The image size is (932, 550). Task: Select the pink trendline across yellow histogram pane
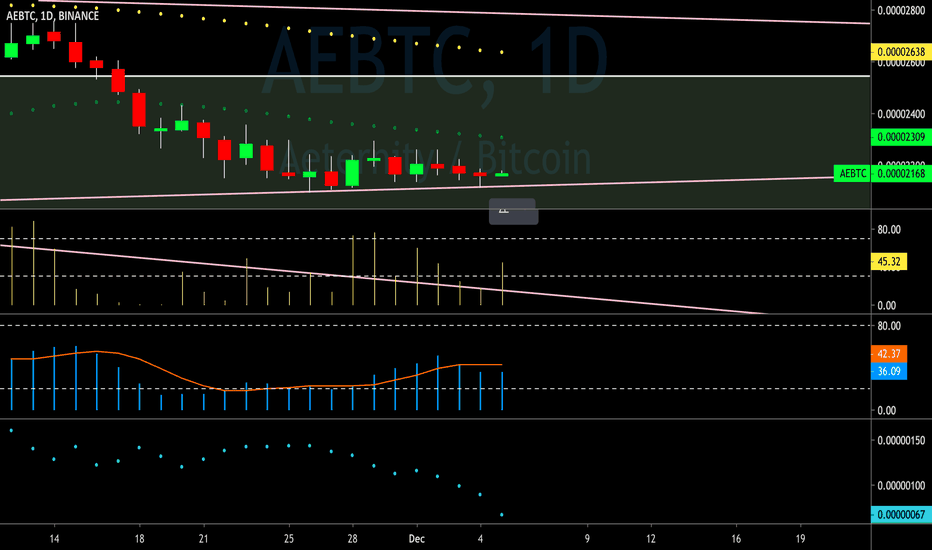point(386,280)
